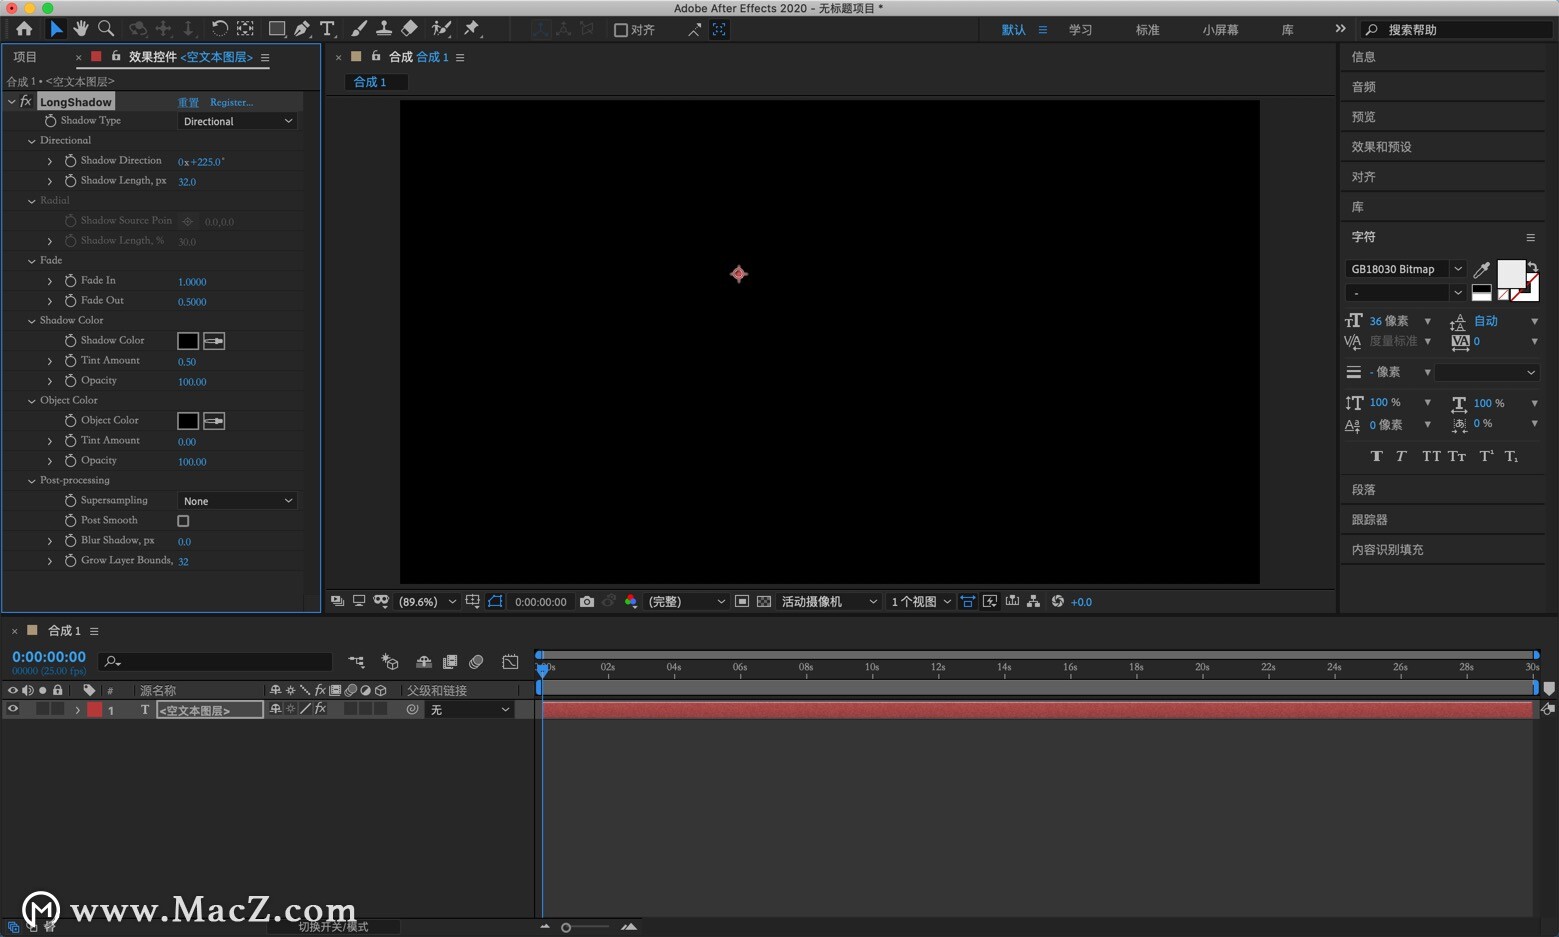1559x937 pixels.
Task: Select the Brush tool
Action: coord(359,29)
